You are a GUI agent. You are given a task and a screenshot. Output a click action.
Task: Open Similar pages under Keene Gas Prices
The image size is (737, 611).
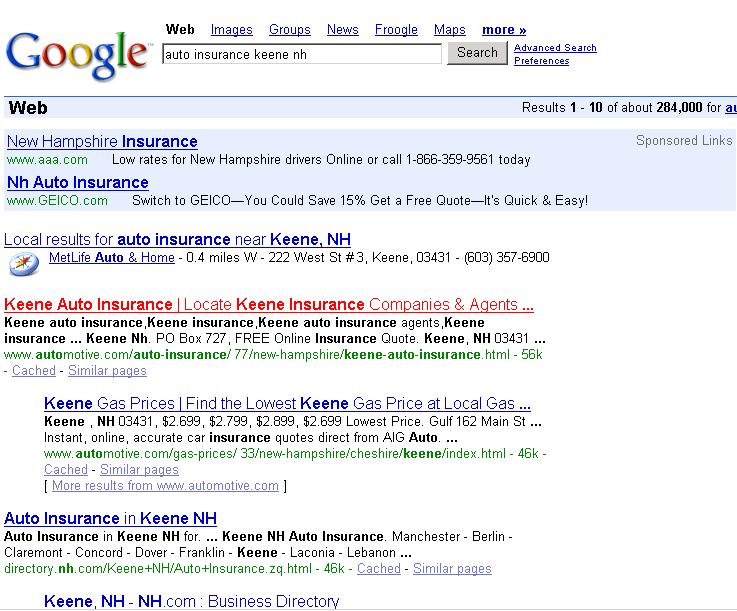click(x=139, y=470)
